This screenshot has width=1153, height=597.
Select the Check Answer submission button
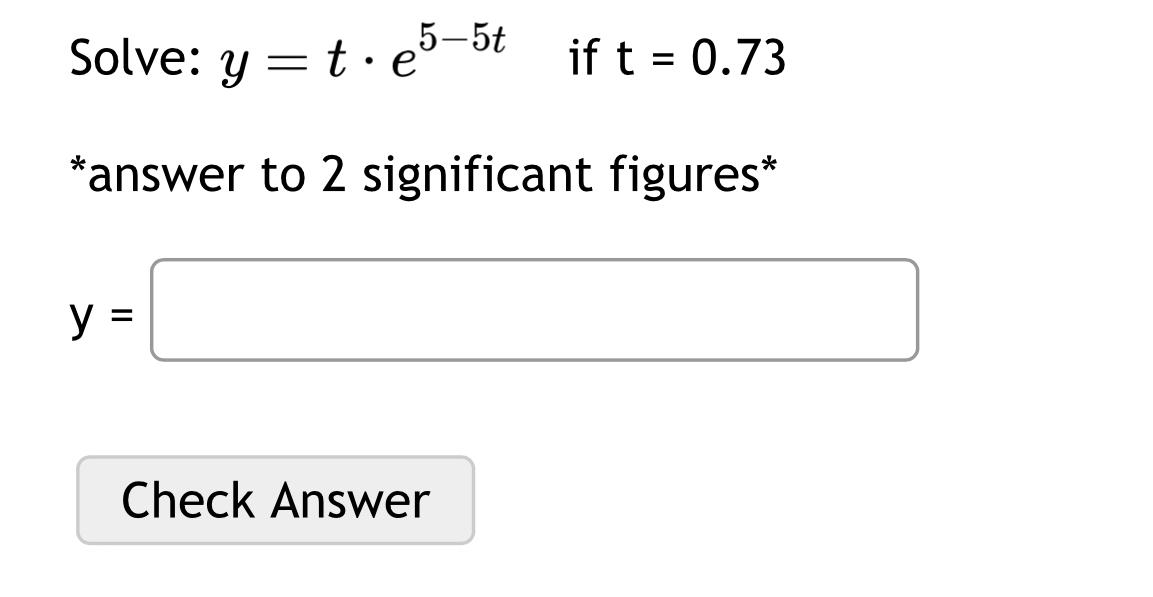[274, 500]
